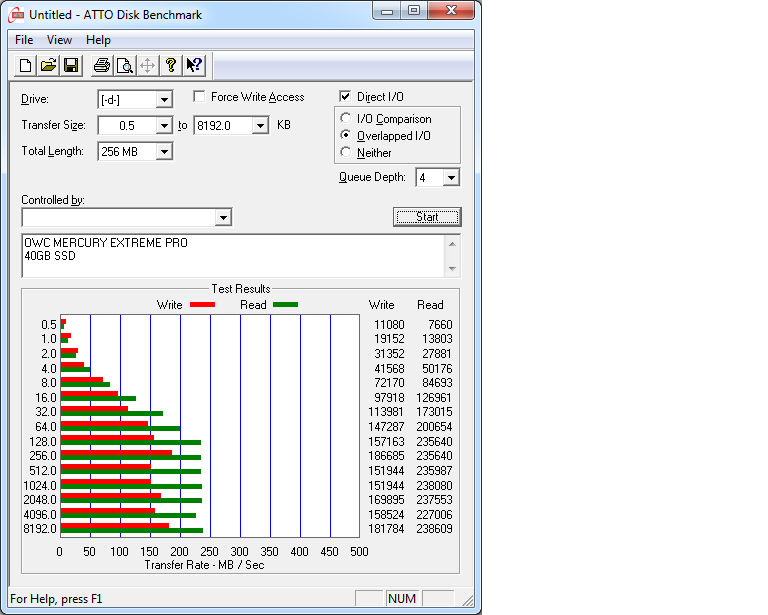The width and height of the screenshot is (768, 615).
Task: Click the 256.0 write value 186685
Action: pyautogui.click(x=386, y=456)
